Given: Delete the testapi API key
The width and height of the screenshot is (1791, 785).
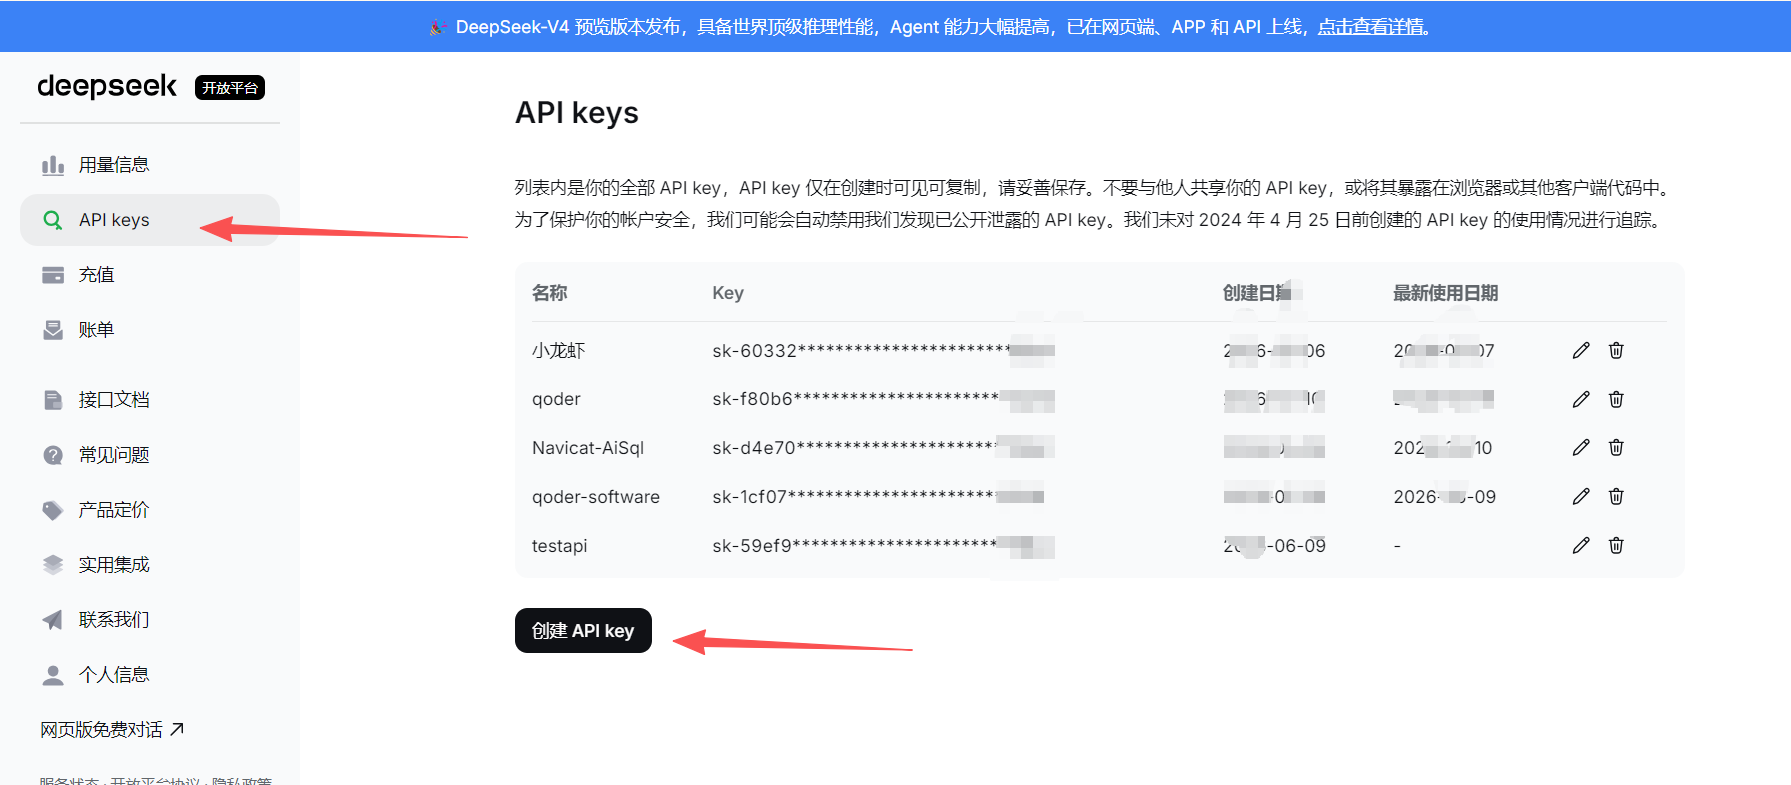Looking at the screenshot, I should click(1616, 545).
